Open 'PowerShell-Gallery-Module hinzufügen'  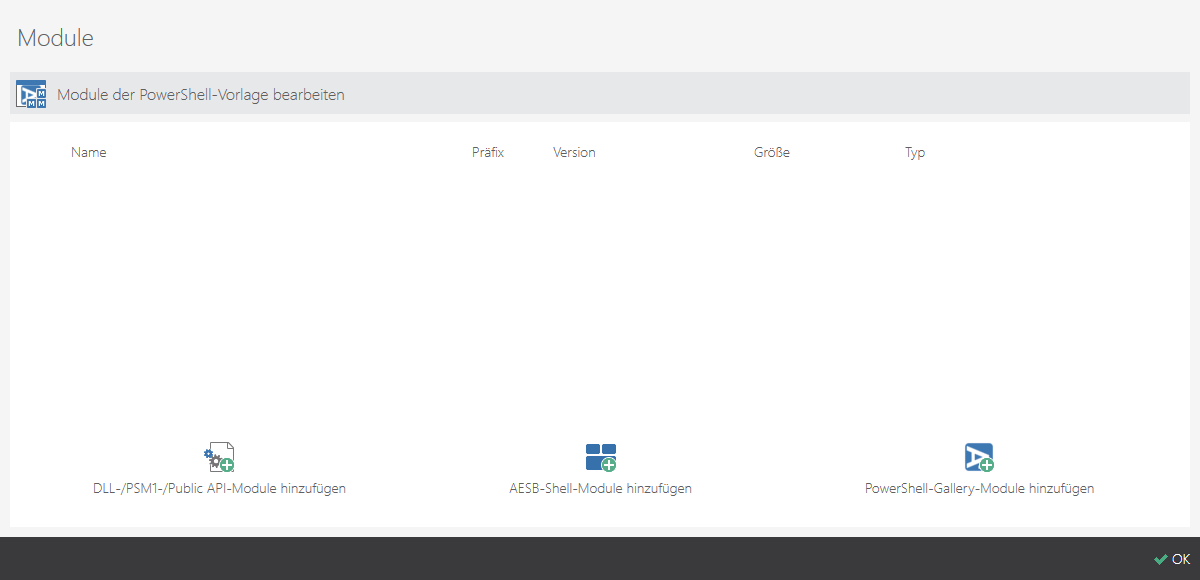[979, 488]
